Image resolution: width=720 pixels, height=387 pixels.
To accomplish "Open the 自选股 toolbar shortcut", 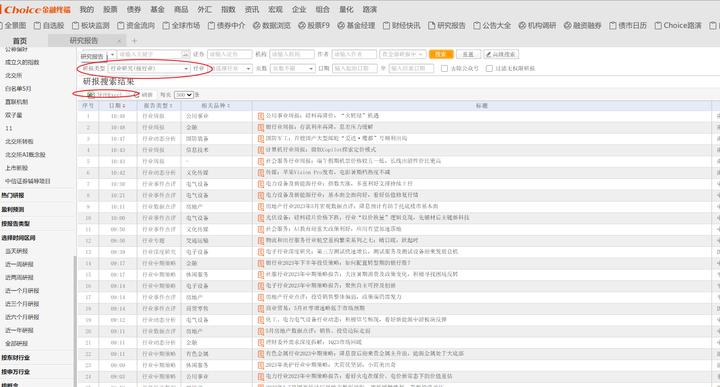I will pos(49,25).
